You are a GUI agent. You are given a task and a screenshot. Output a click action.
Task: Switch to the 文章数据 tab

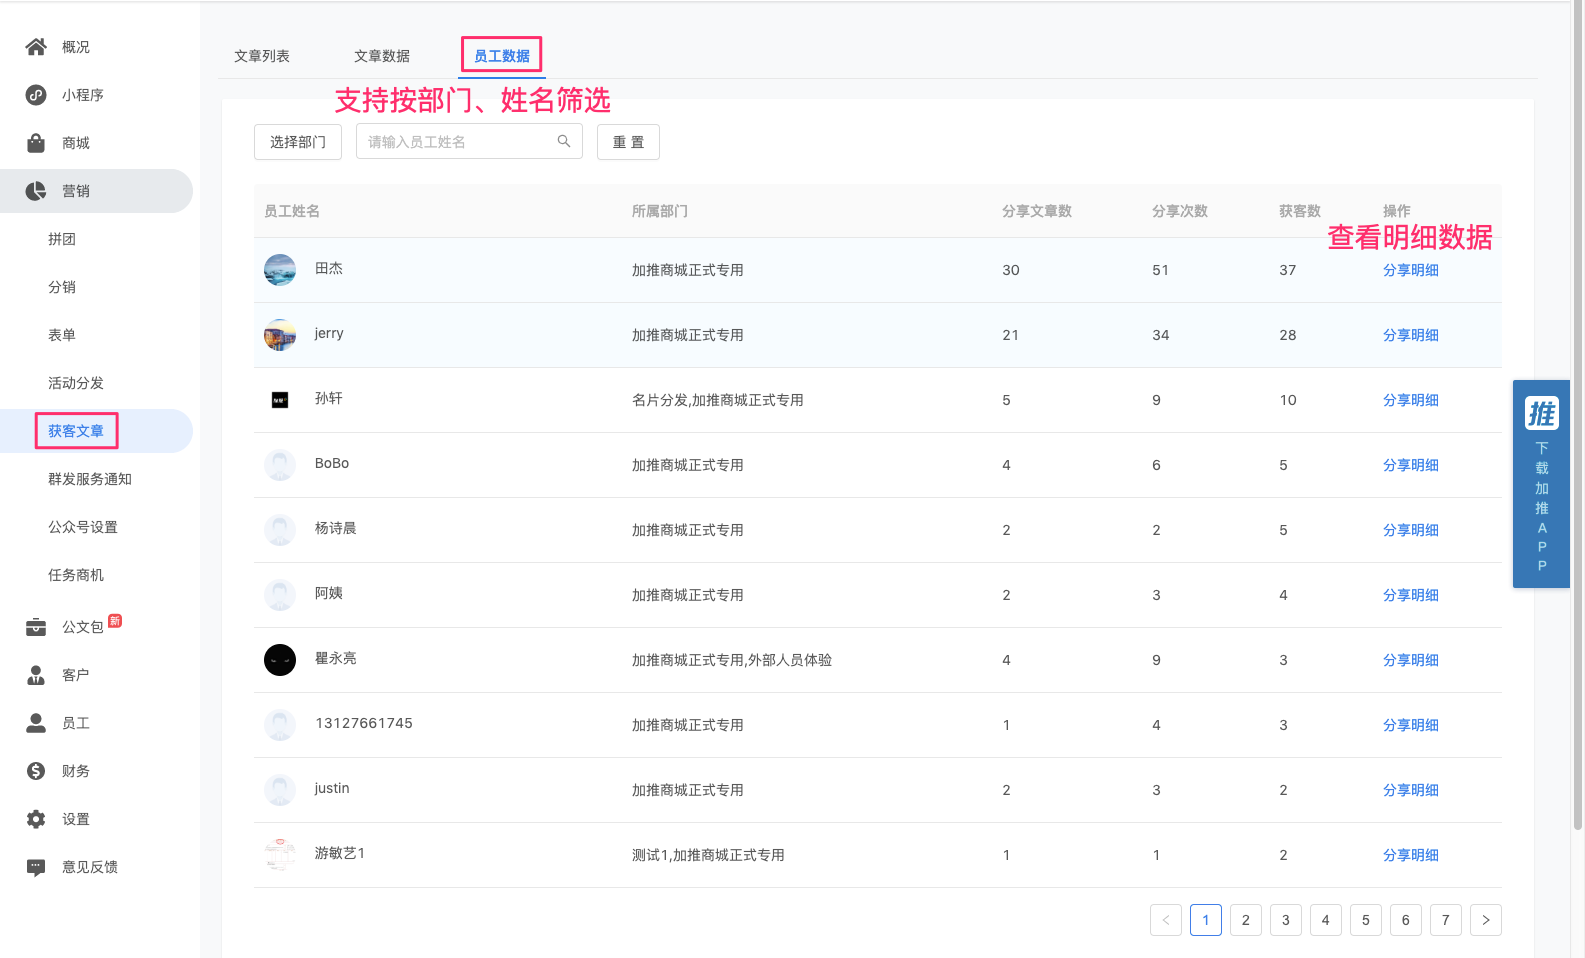(382, 56)
